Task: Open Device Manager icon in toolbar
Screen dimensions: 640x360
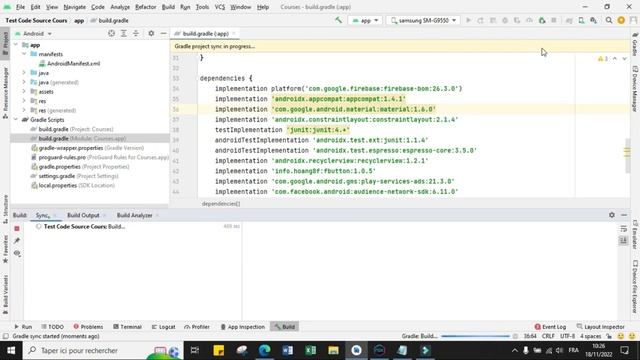Action: 581,20
